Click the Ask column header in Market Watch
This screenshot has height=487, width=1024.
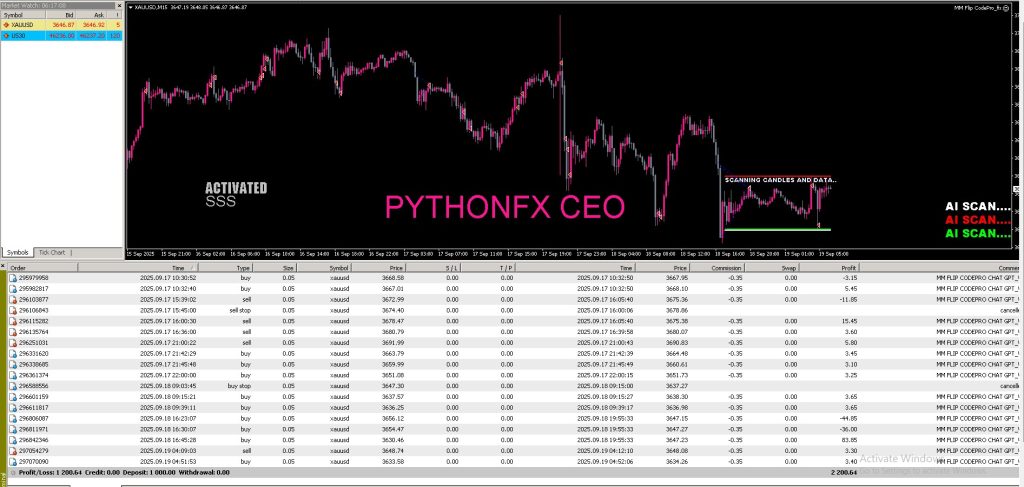point(91,14)
